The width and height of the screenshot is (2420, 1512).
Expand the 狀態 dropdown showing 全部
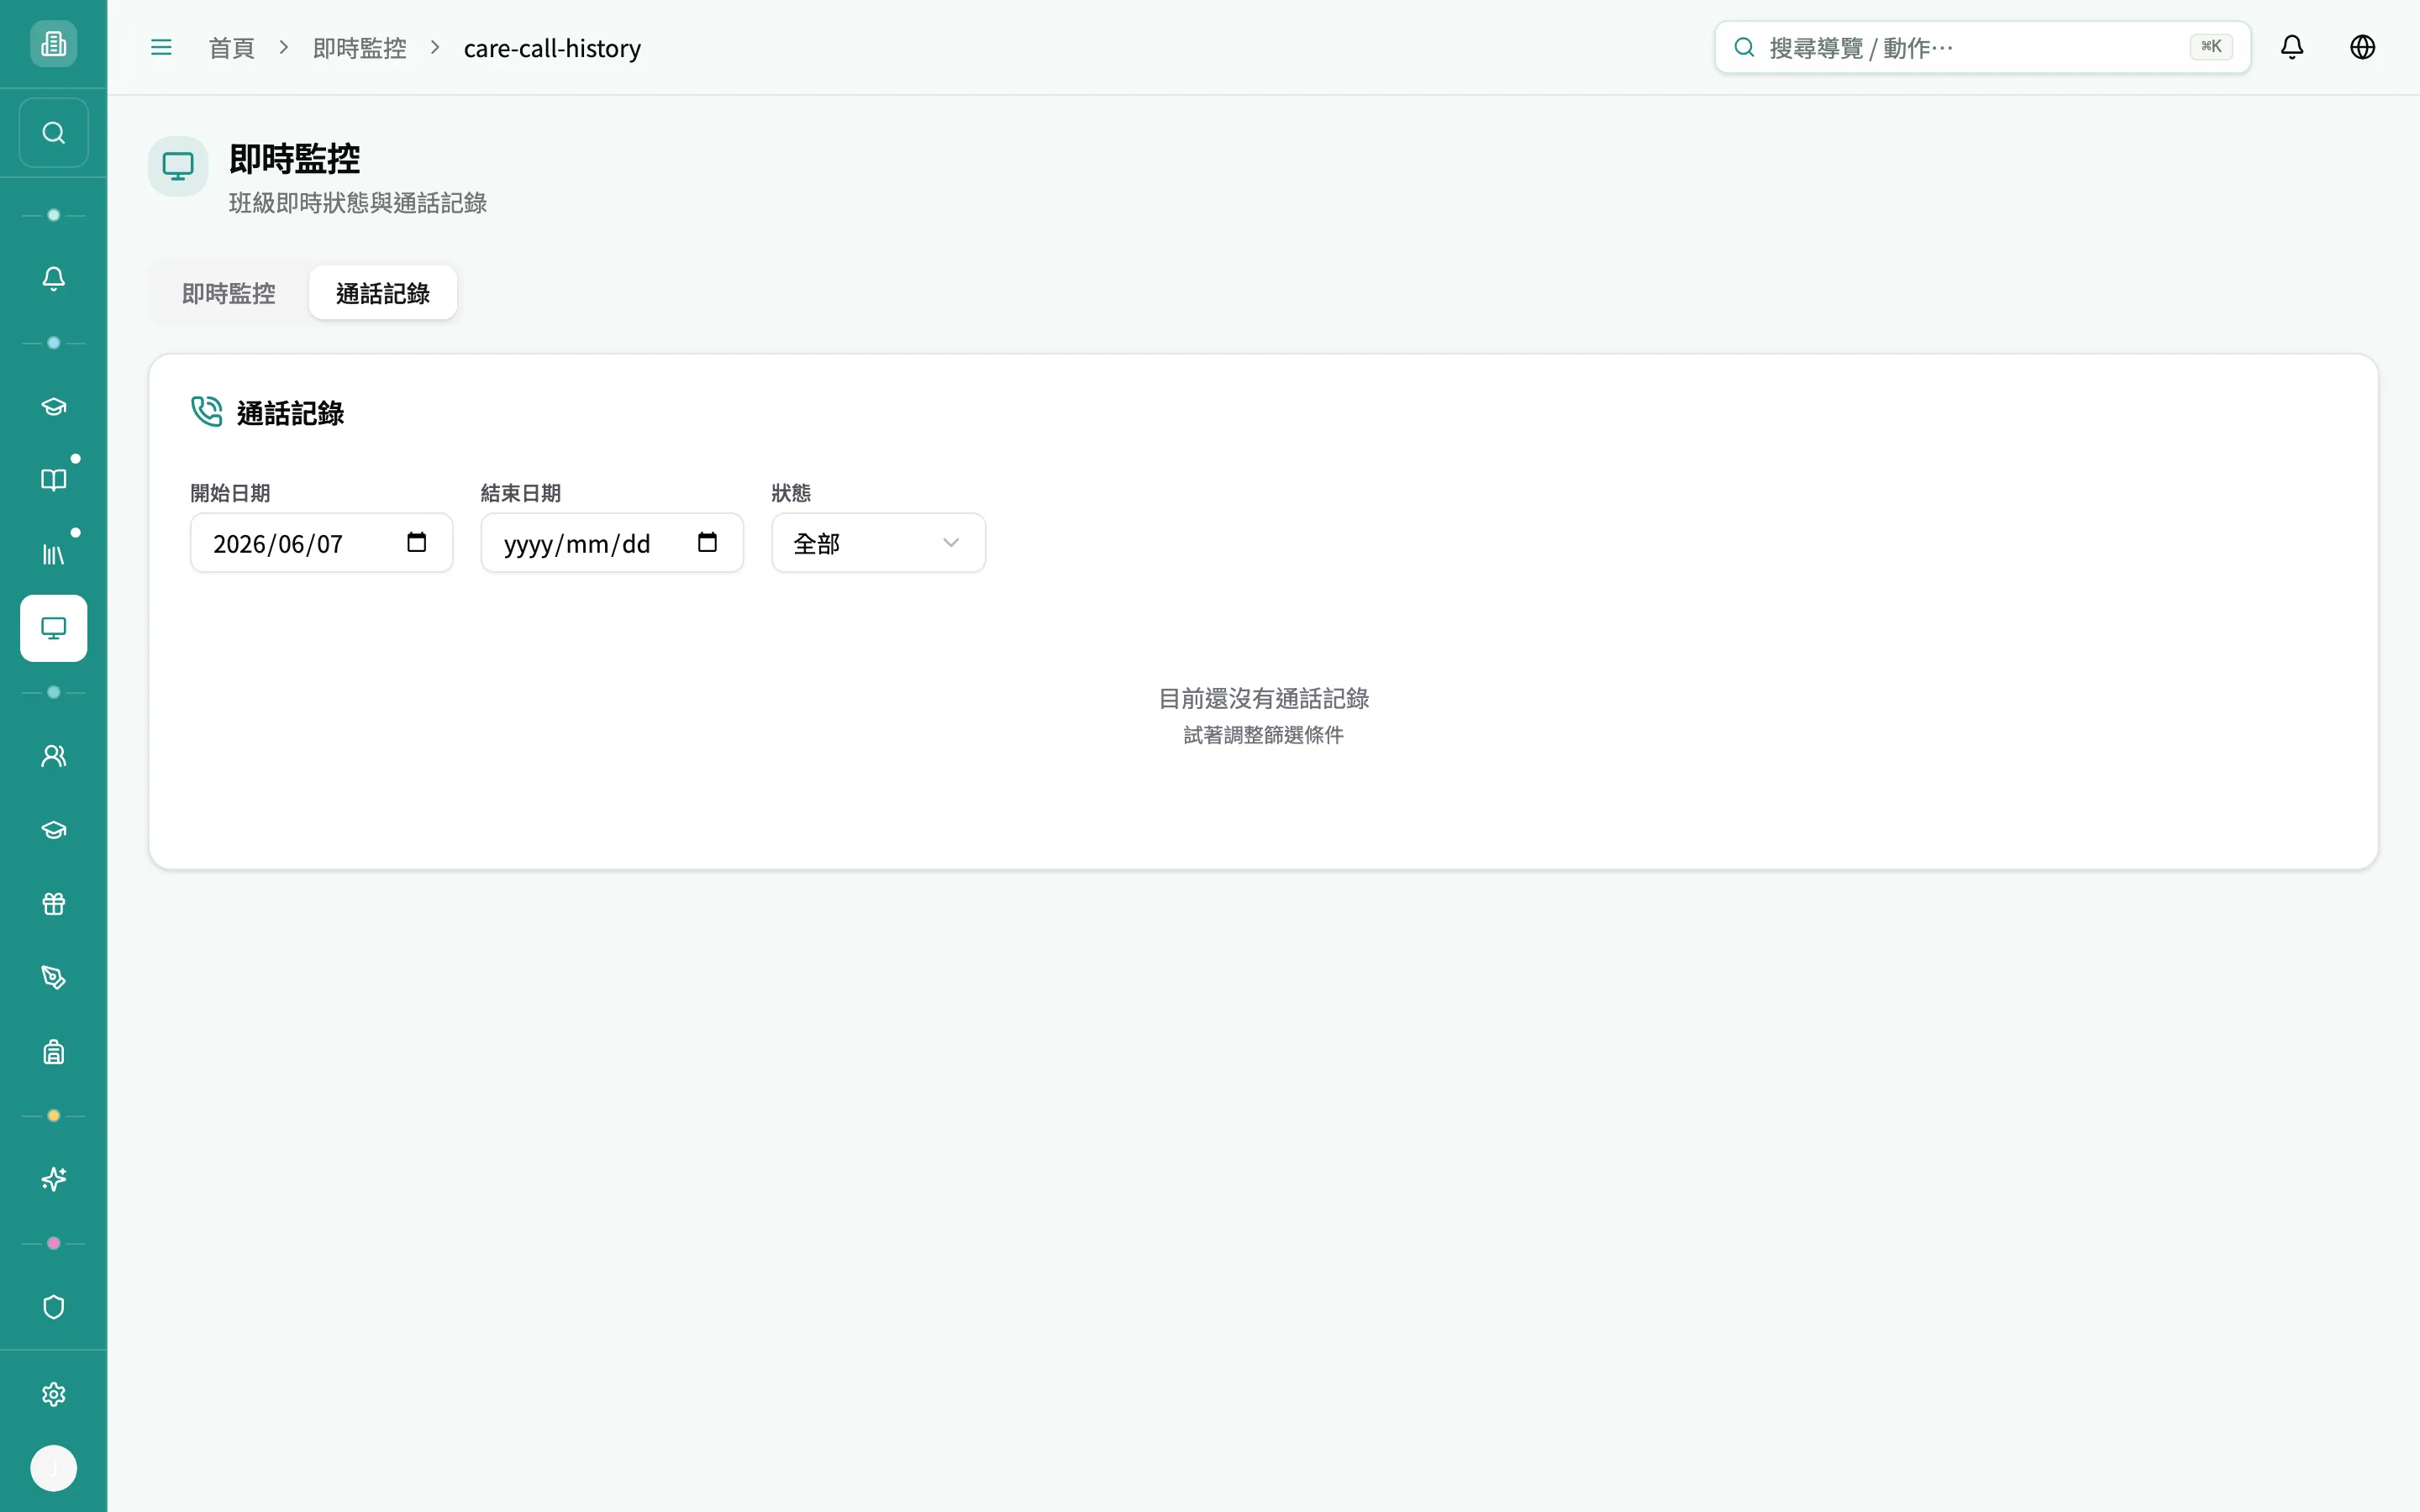click(878, 543)
